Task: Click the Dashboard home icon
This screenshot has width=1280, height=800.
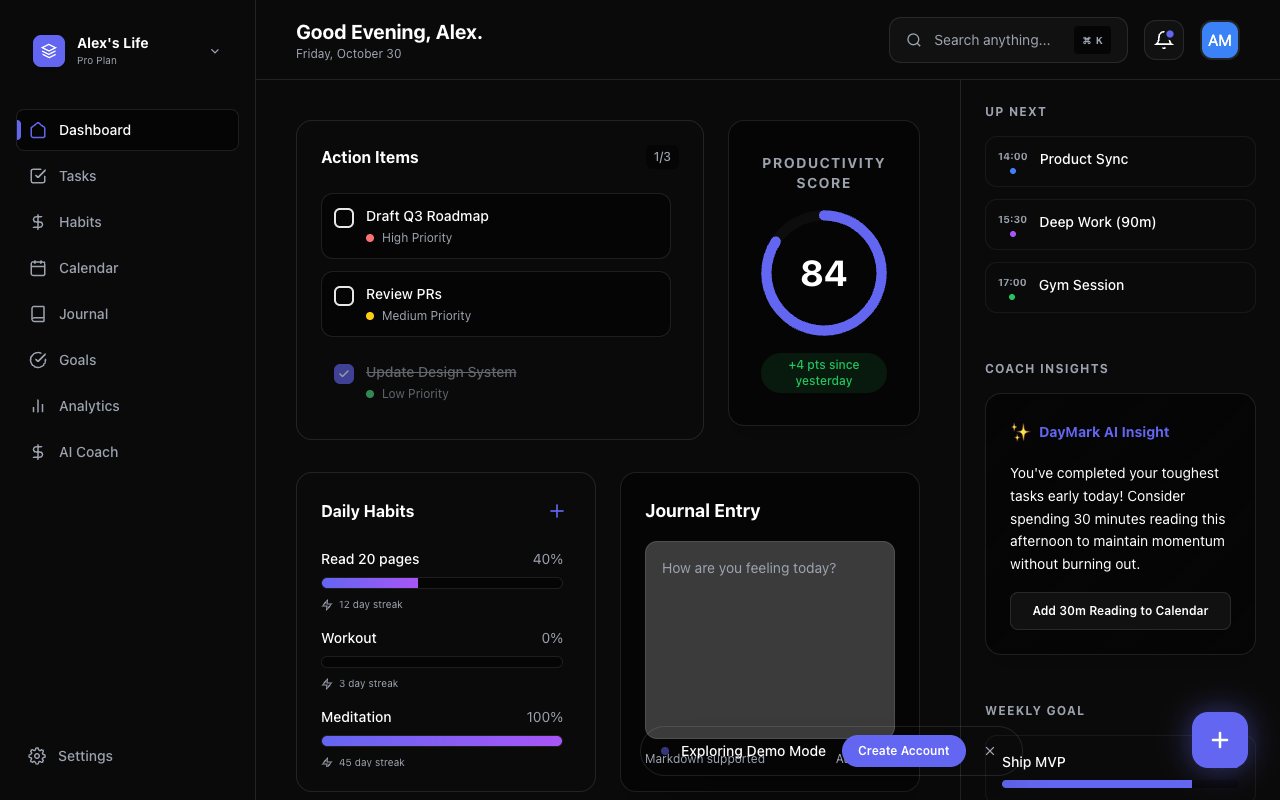Action: 38,130
